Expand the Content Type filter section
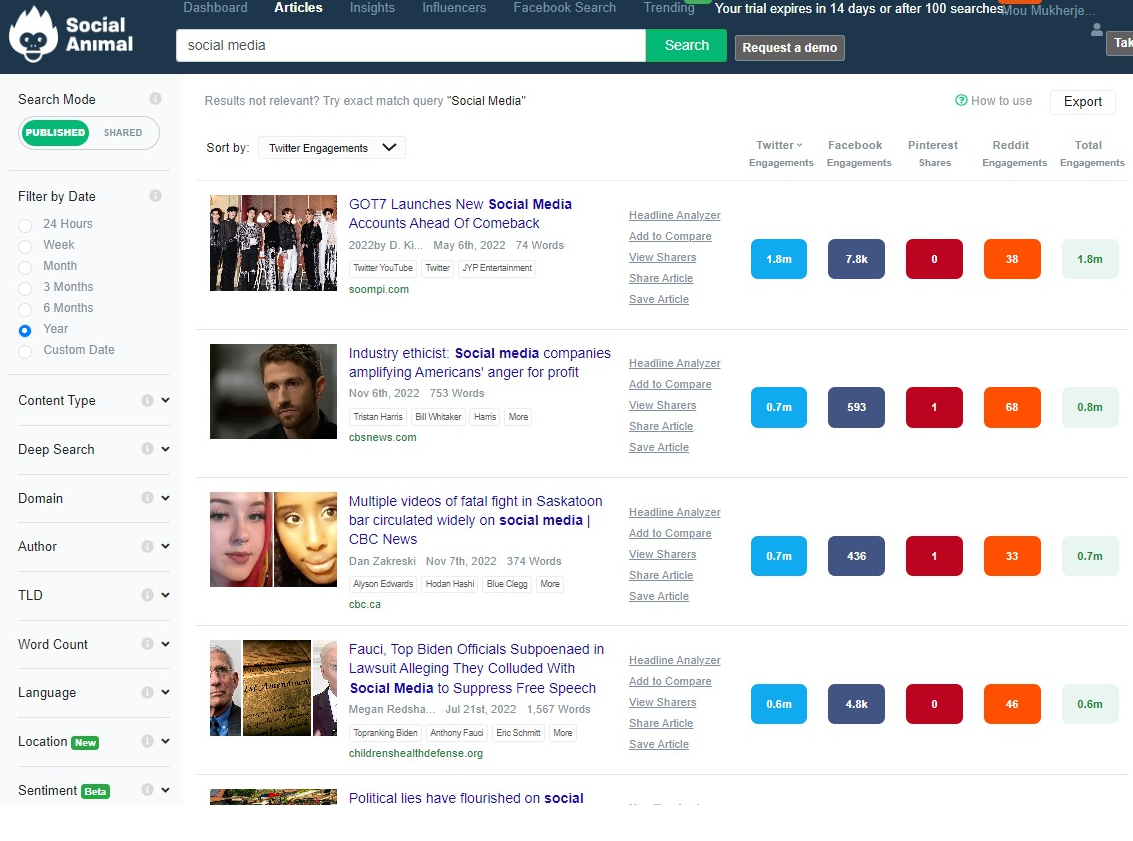 coord(164,400)
